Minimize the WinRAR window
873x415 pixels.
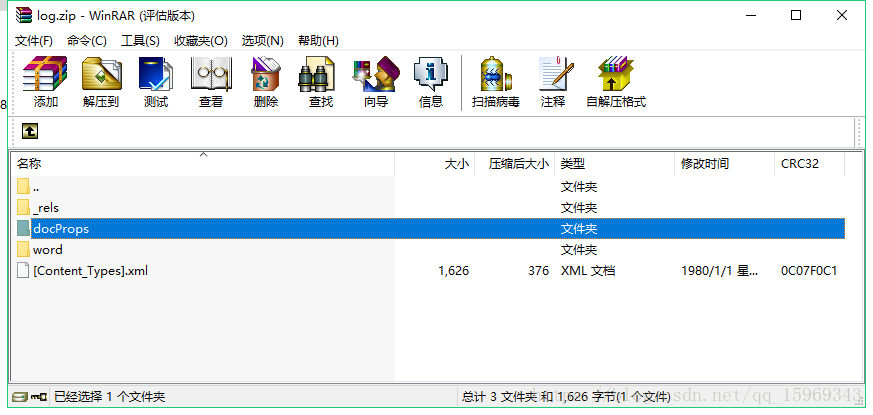coord(751,16)
